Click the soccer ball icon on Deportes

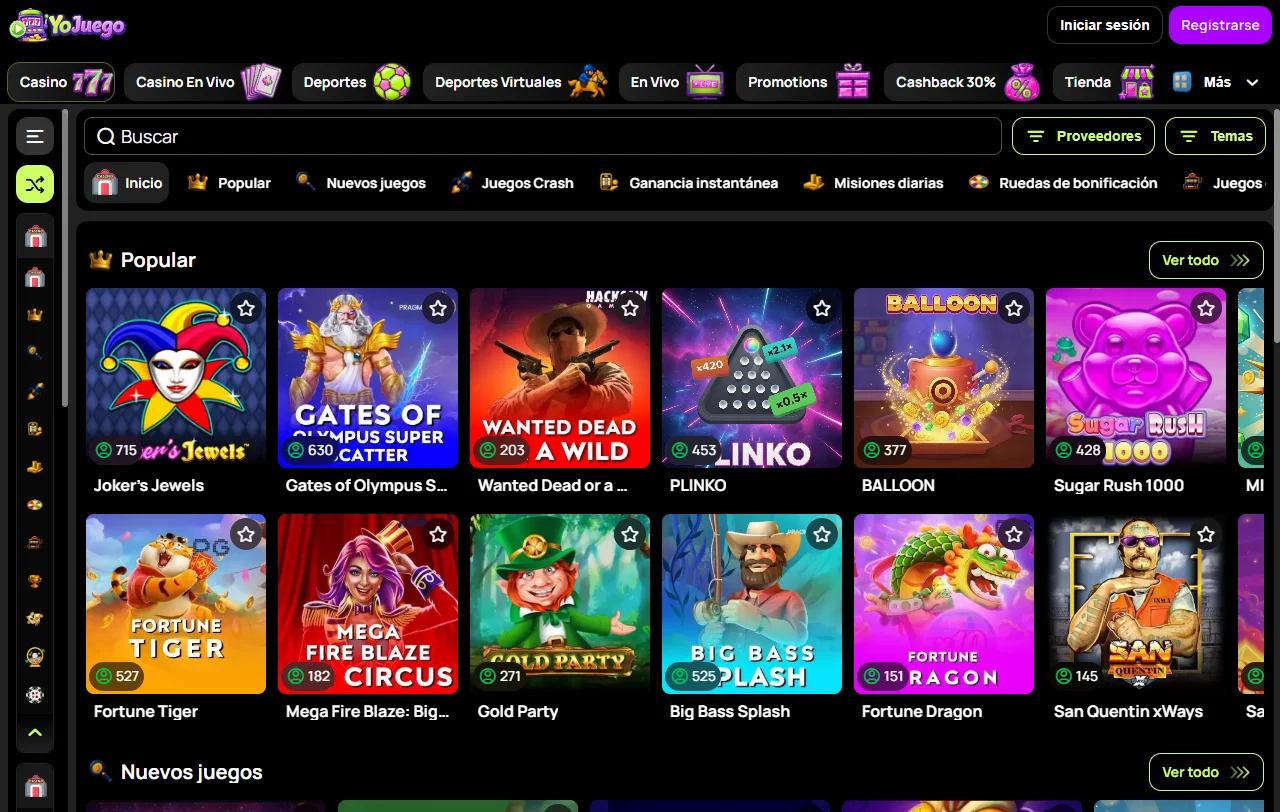[392, 82]
